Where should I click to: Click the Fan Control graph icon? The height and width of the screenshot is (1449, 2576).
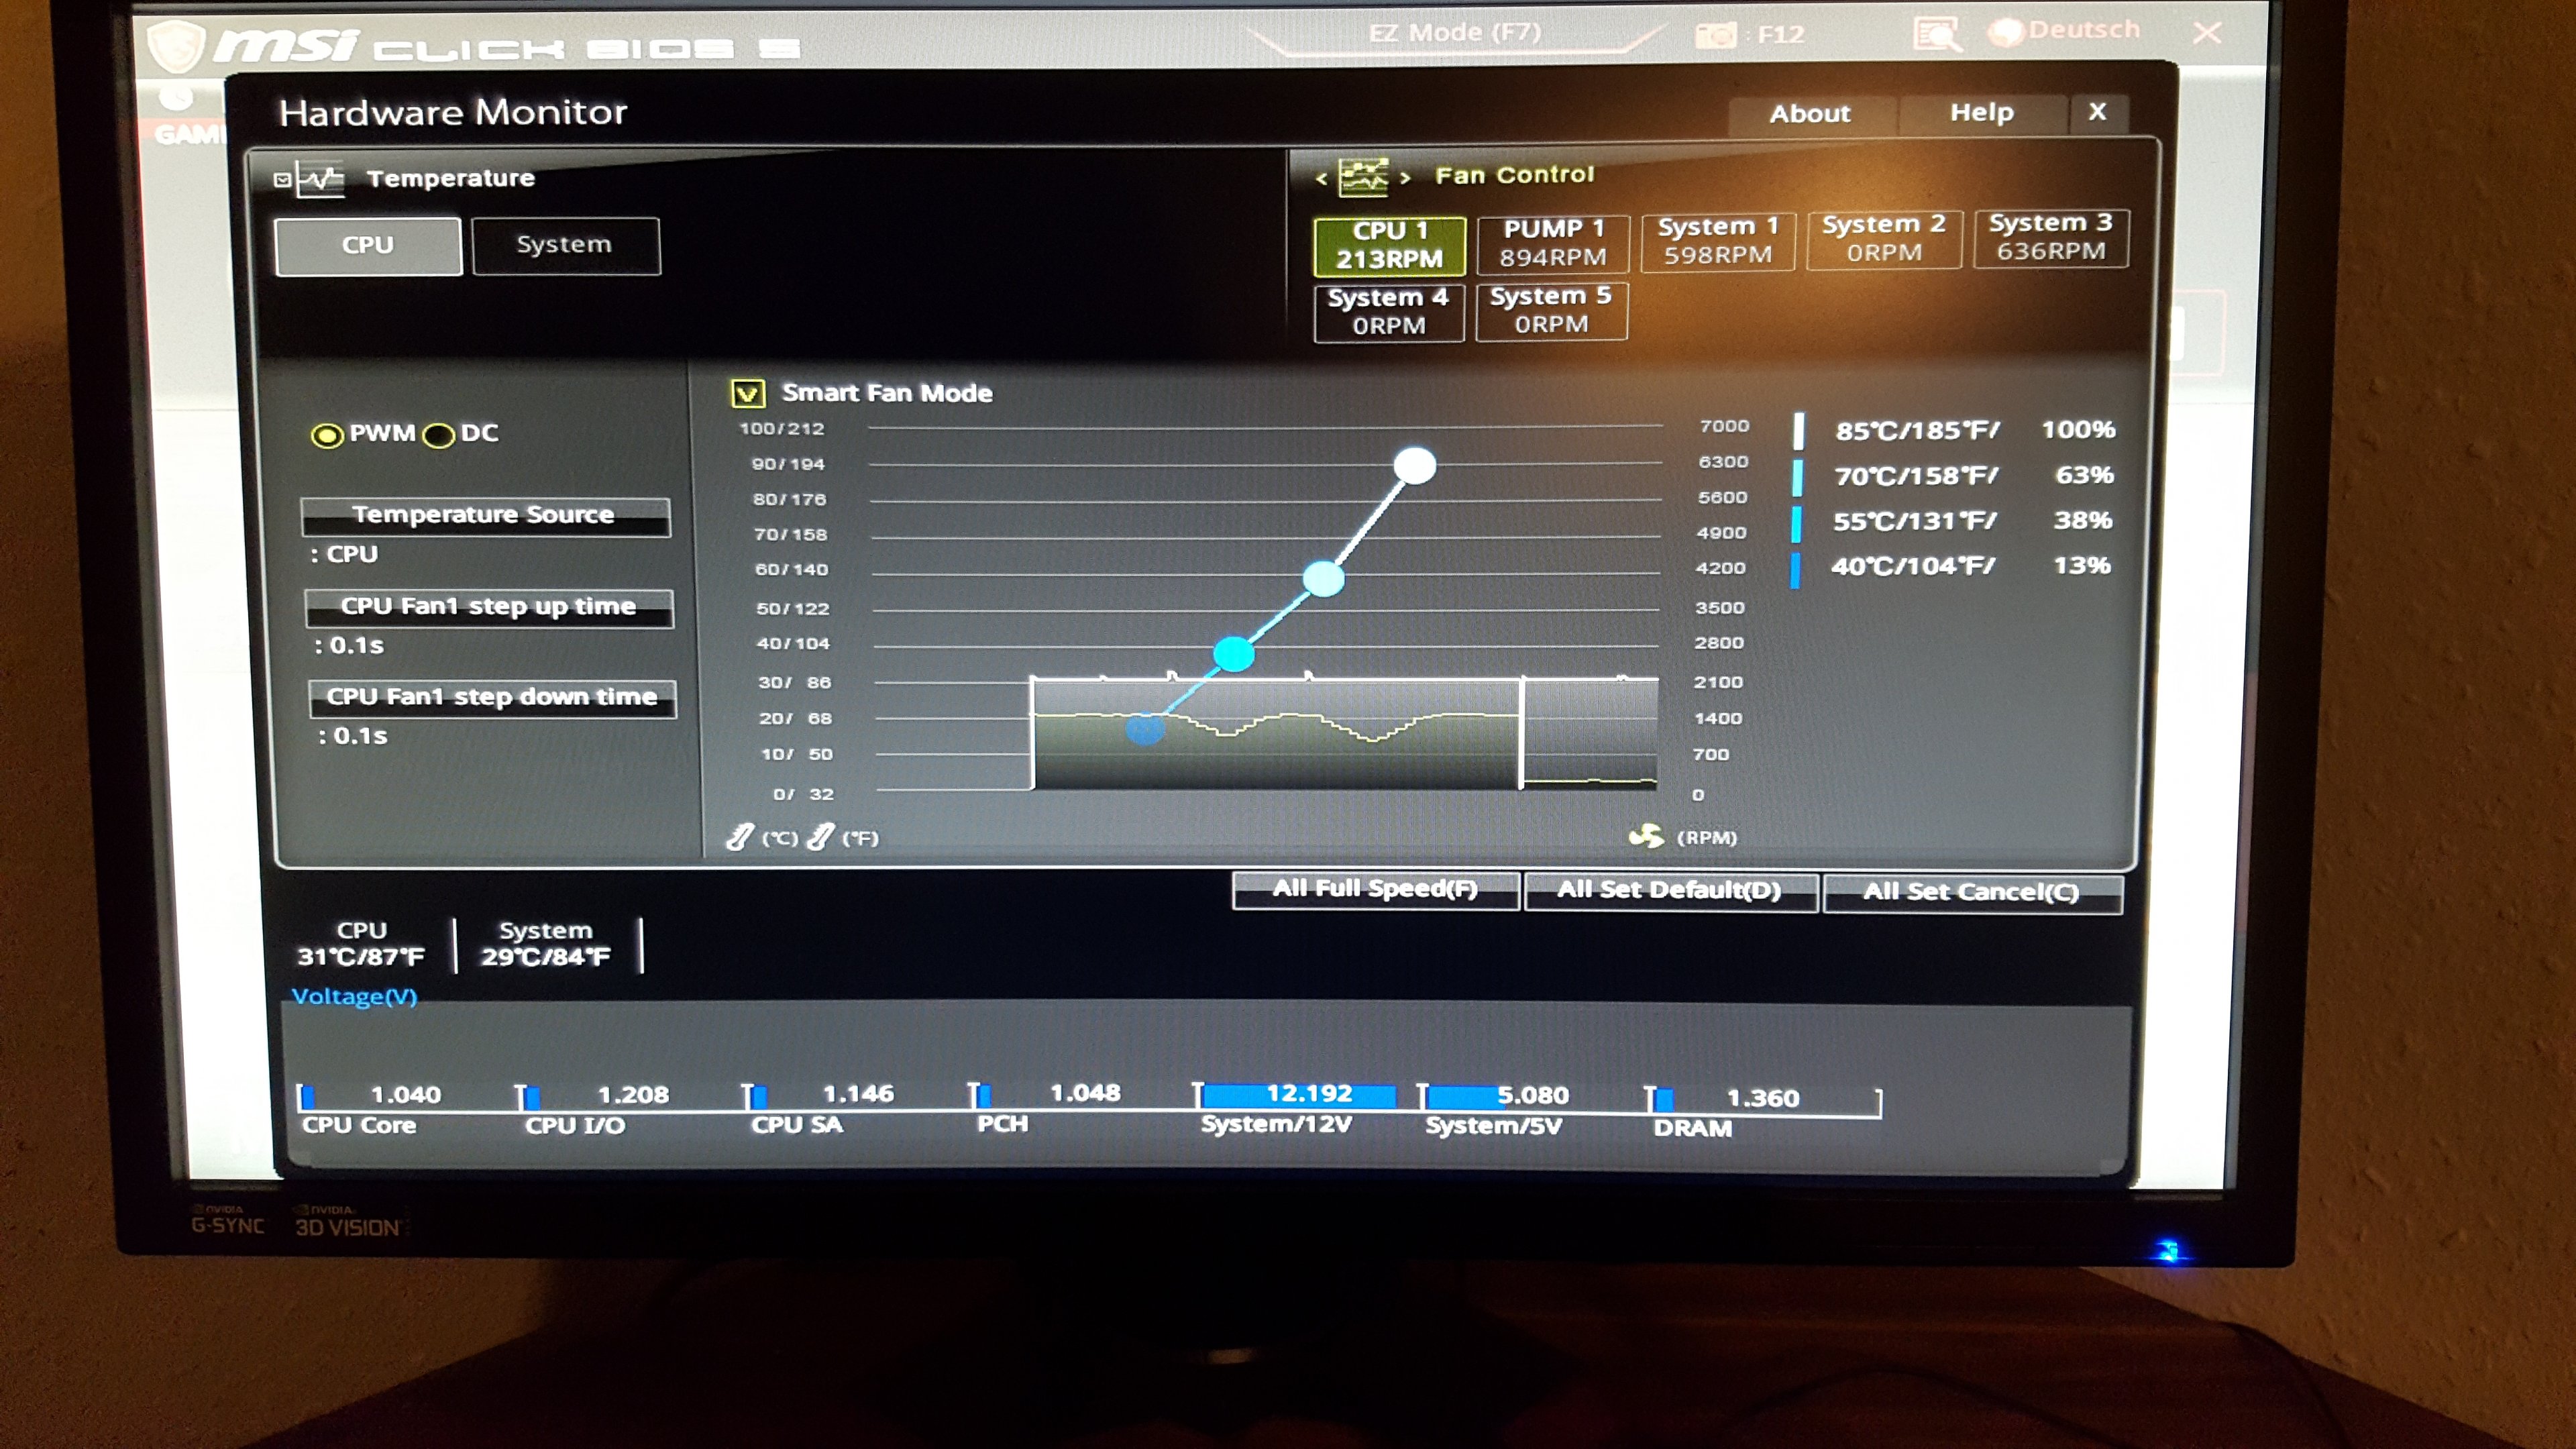[1363, 177]
